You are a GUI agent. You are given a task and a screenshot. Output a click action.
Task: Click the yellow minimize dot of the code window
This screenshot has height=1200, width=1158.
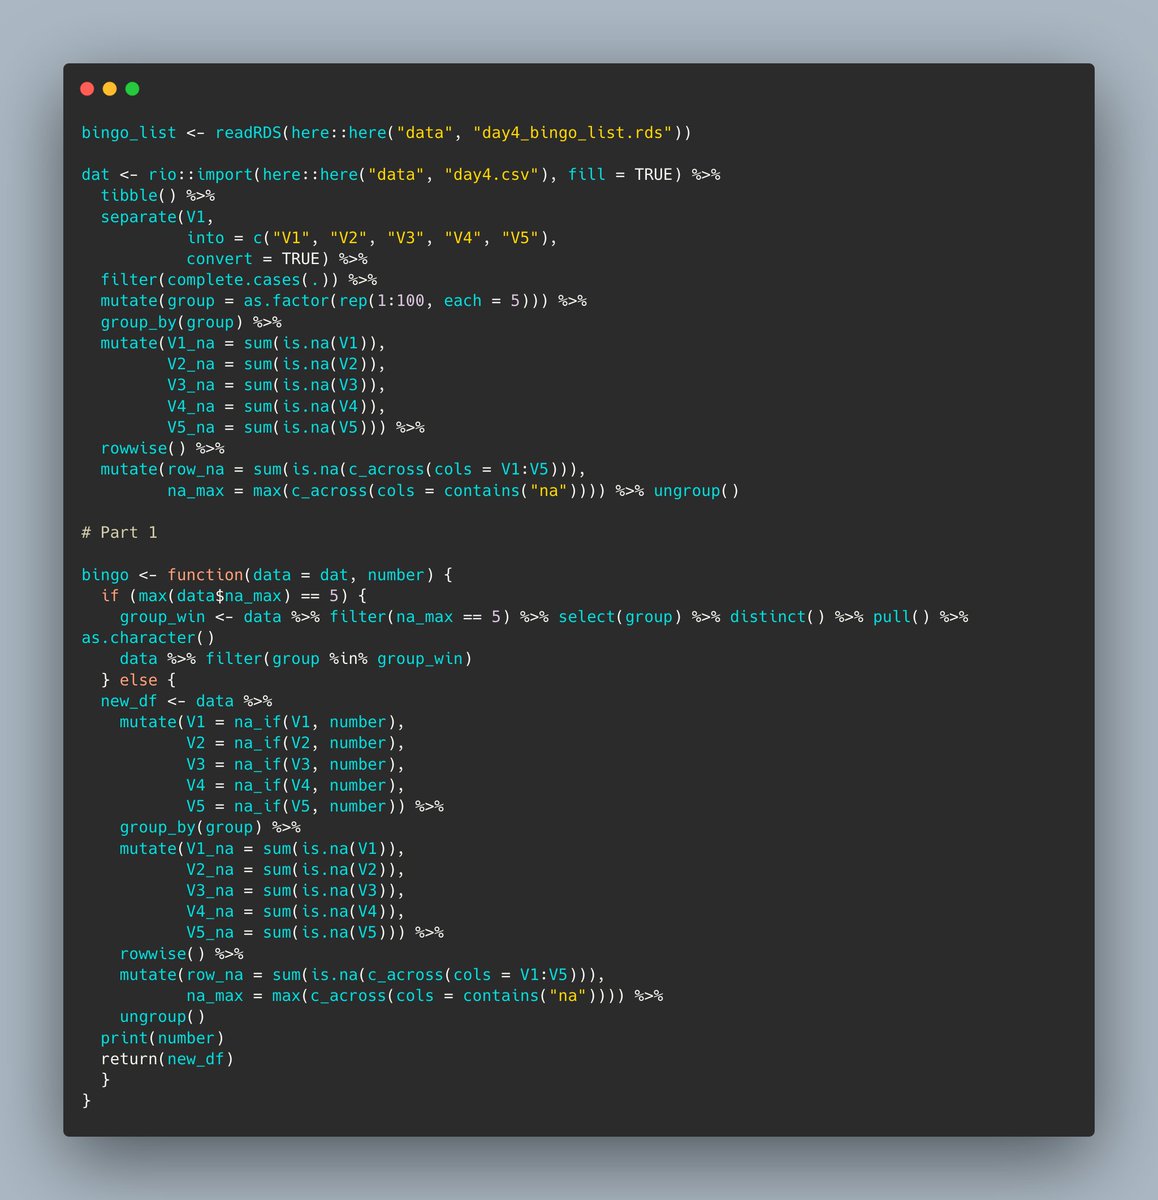[x=110, y=89]
